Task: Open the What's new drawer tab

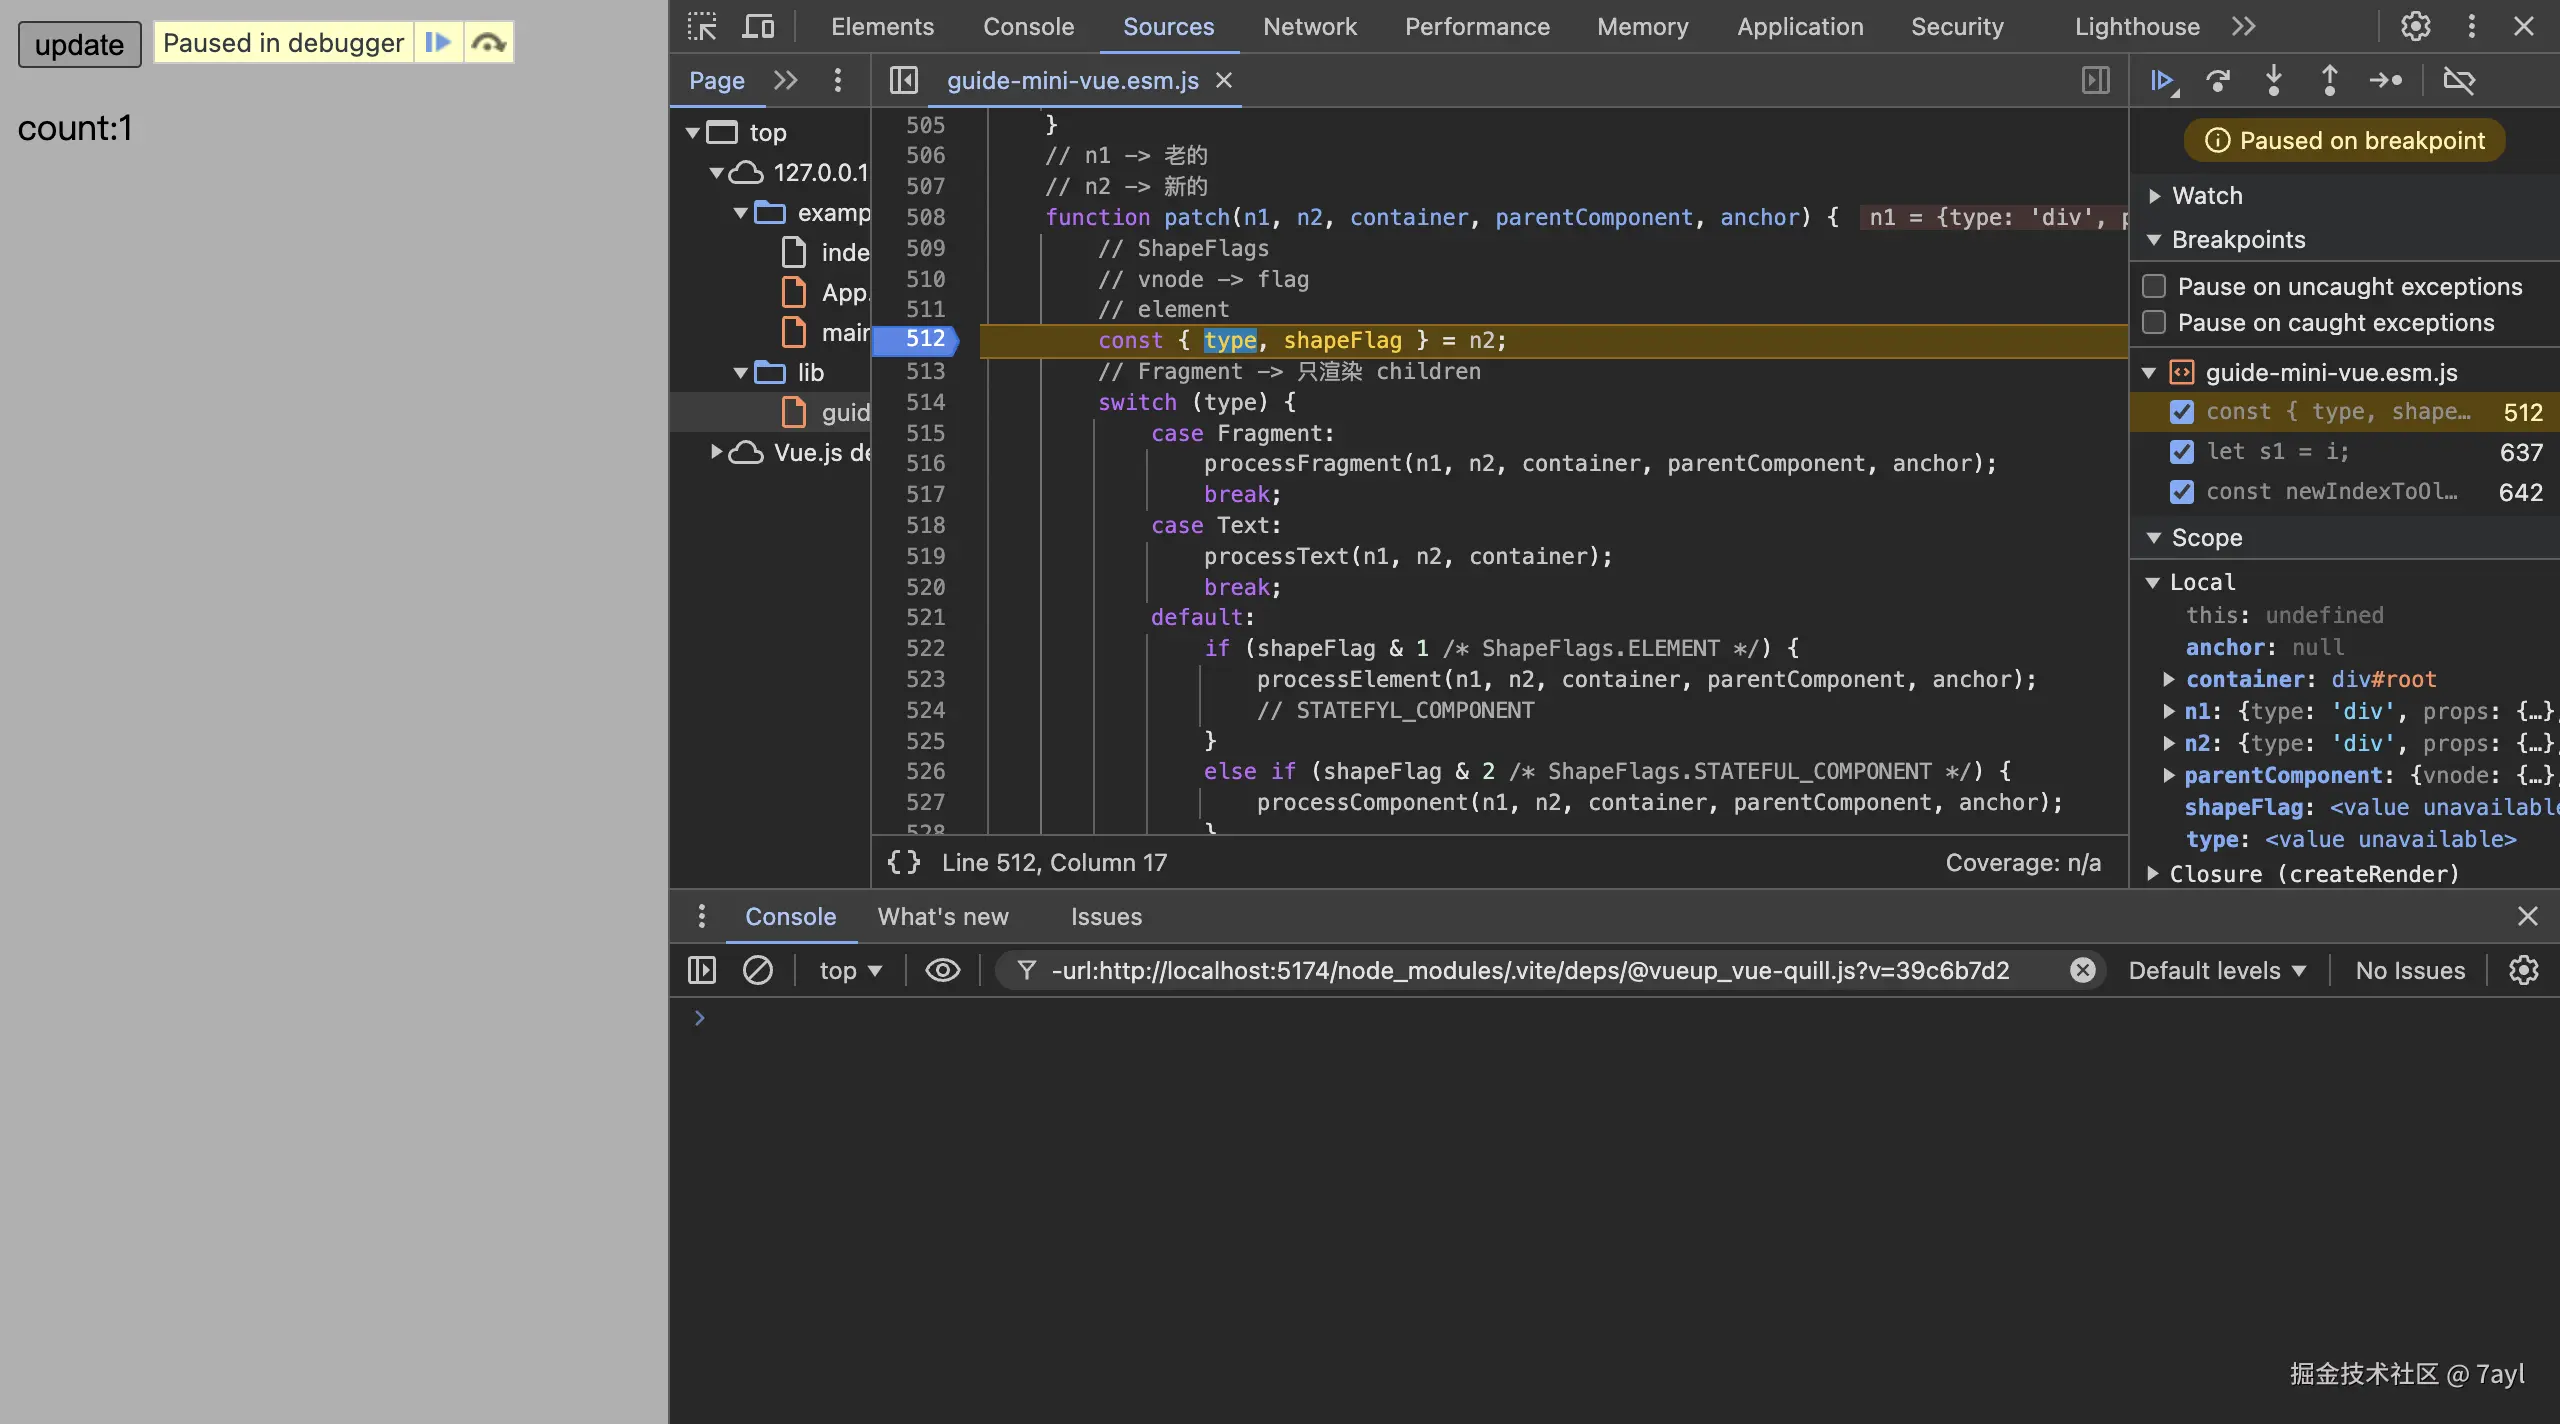Action: click(x=942, y=916)
